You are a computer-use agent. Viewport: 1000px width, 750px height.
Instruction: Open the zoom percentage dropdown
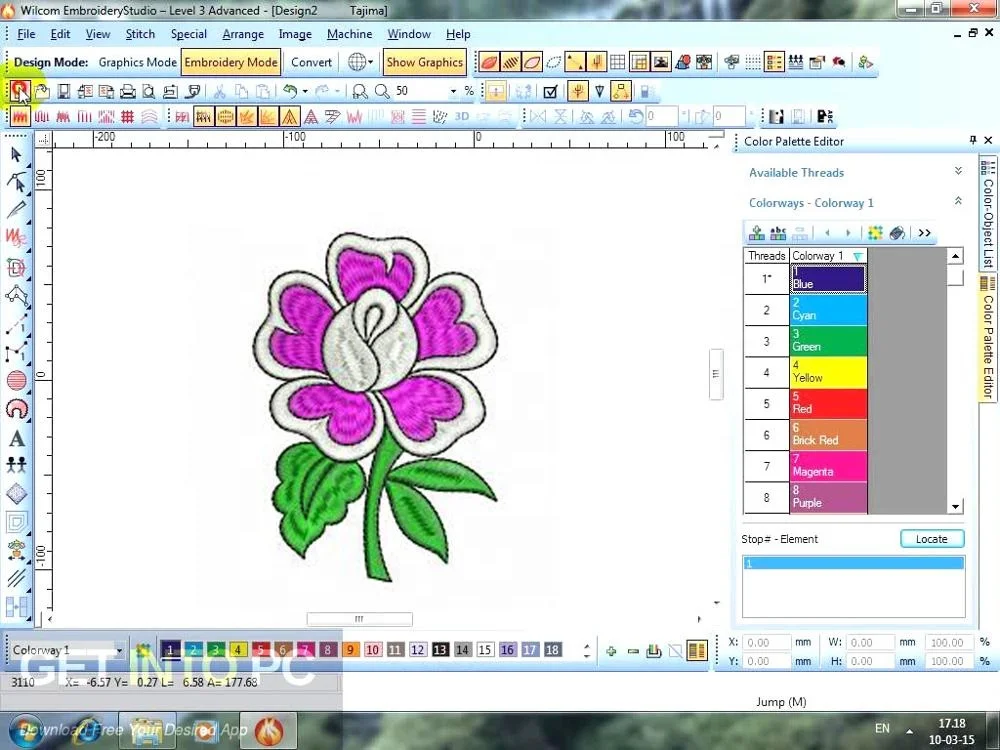click(453, 91)
